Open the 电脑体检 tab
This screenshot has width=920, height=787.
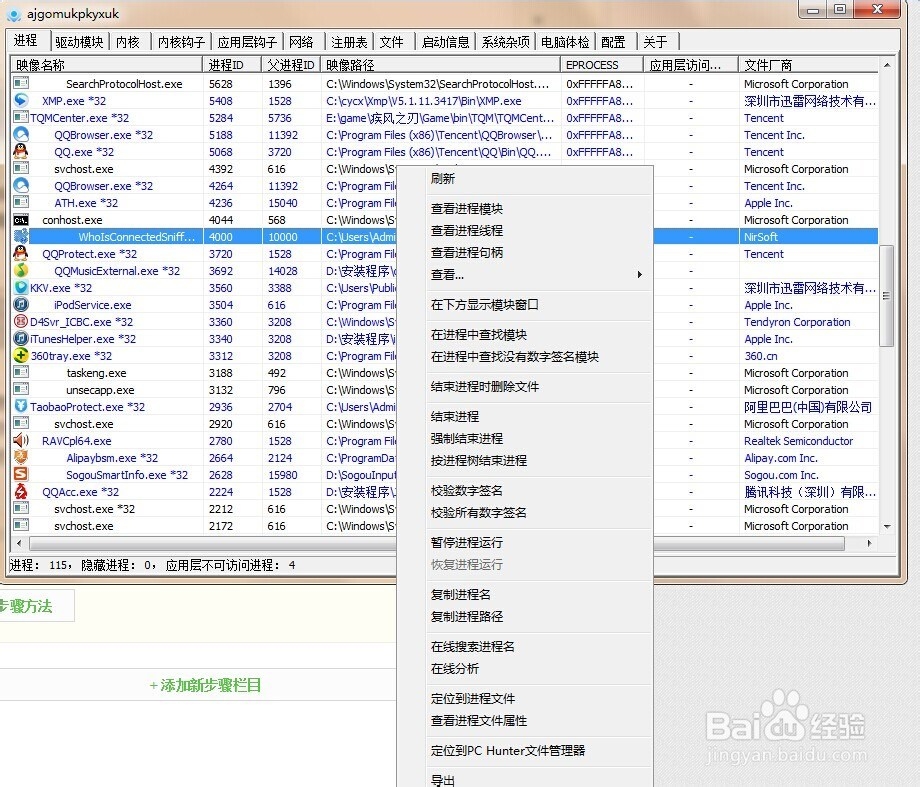565,42
